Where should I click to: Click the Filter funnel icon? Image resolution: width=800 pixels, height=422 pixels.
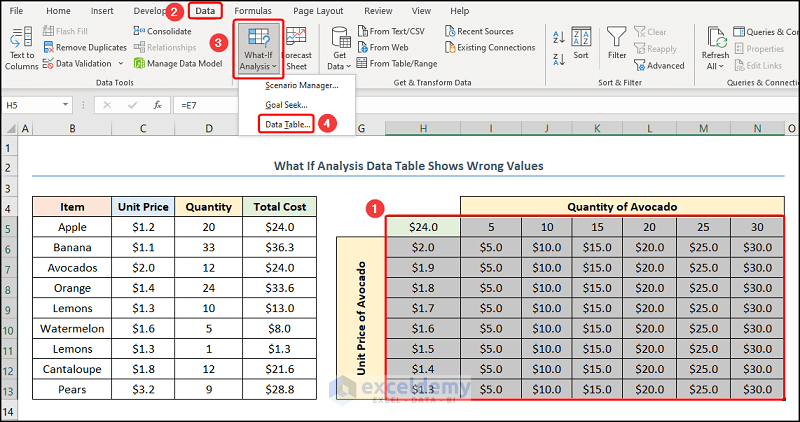(617, 38)
